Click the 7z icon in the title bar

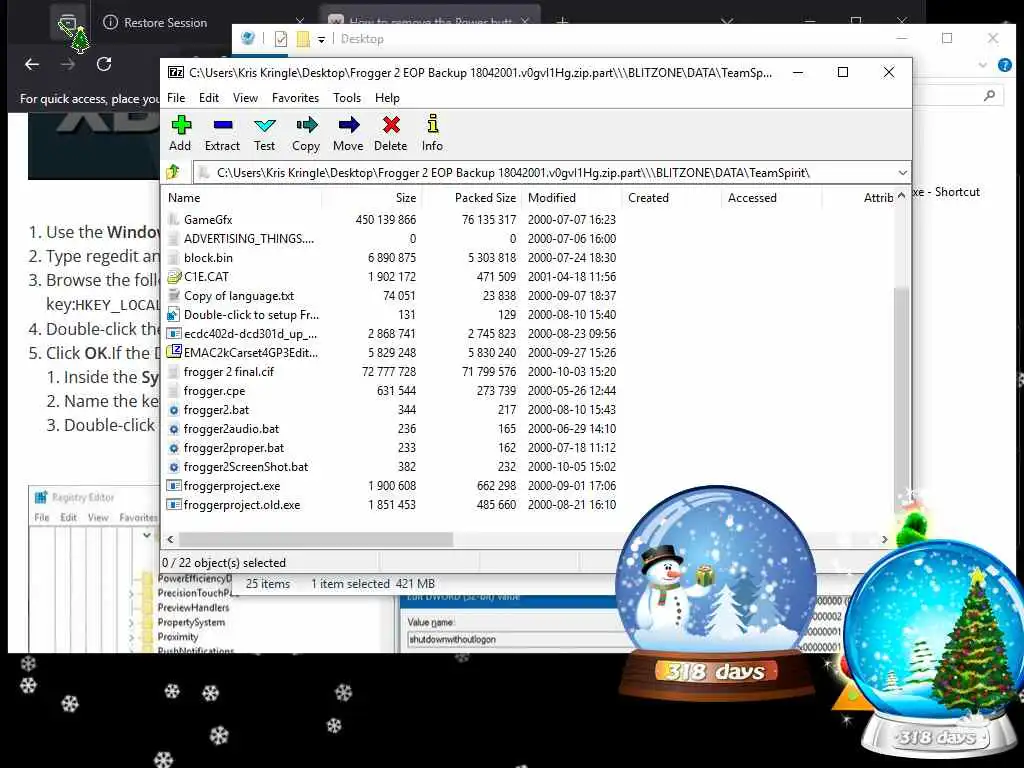coord(175,72)
